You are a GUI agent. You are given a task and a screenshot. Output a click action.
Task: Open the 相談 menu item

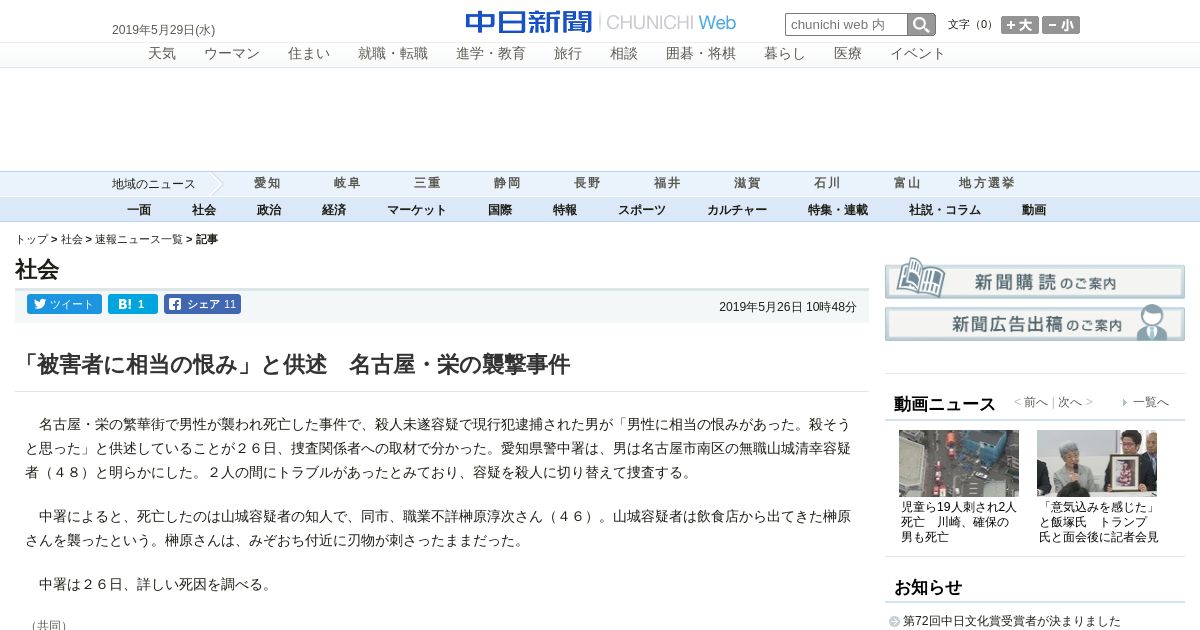[624, 54]
